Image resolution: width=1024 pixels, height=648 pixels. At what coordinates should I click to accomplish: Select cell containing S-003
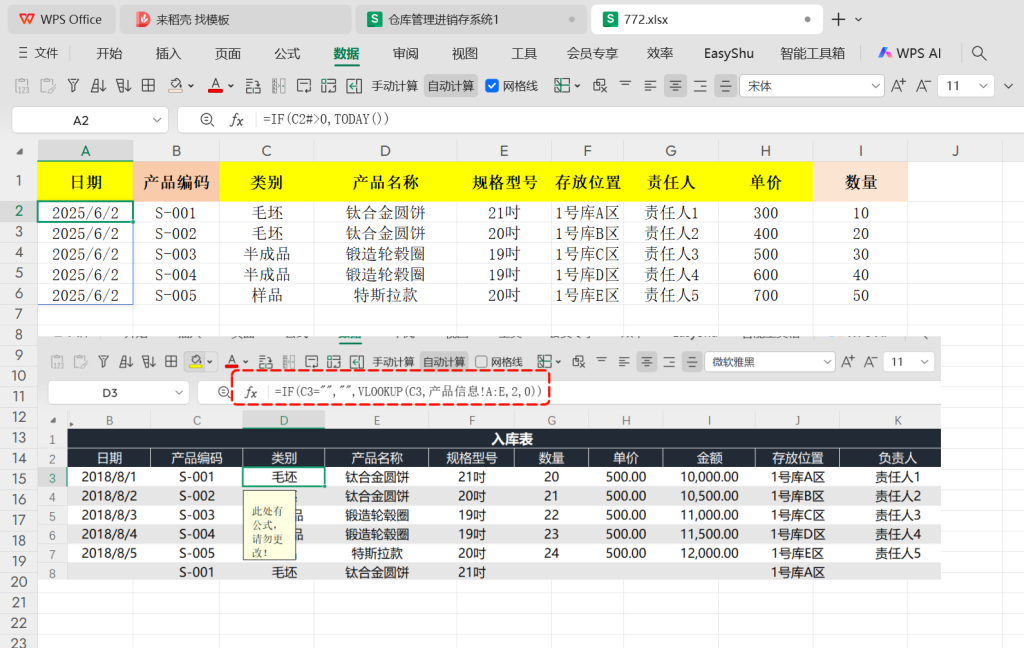coord(176,254)
